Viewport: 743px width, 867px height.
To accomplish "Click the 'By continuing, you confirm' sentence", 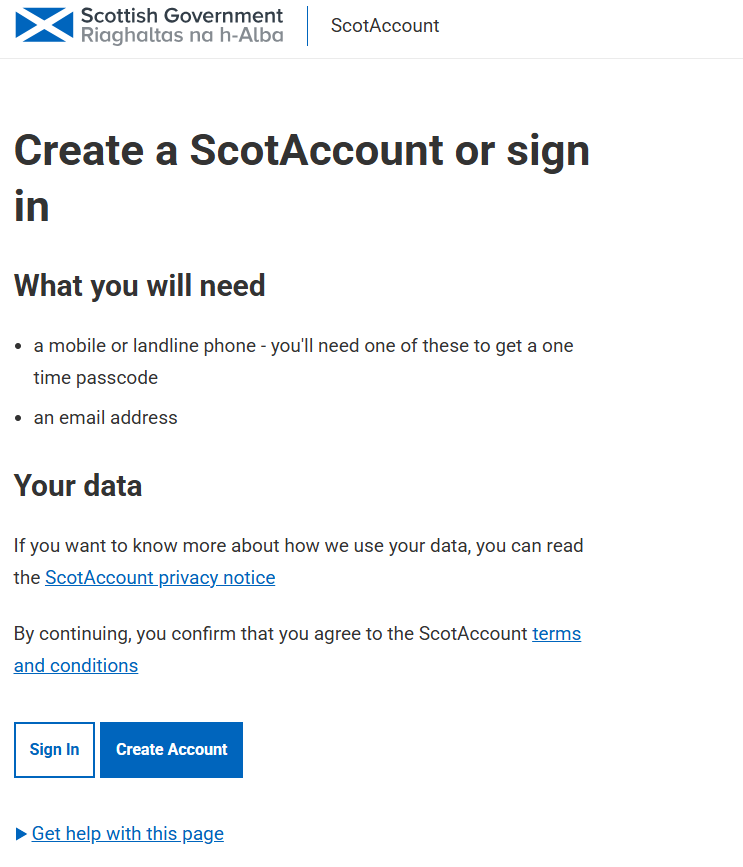I will (x=297, y=649).
